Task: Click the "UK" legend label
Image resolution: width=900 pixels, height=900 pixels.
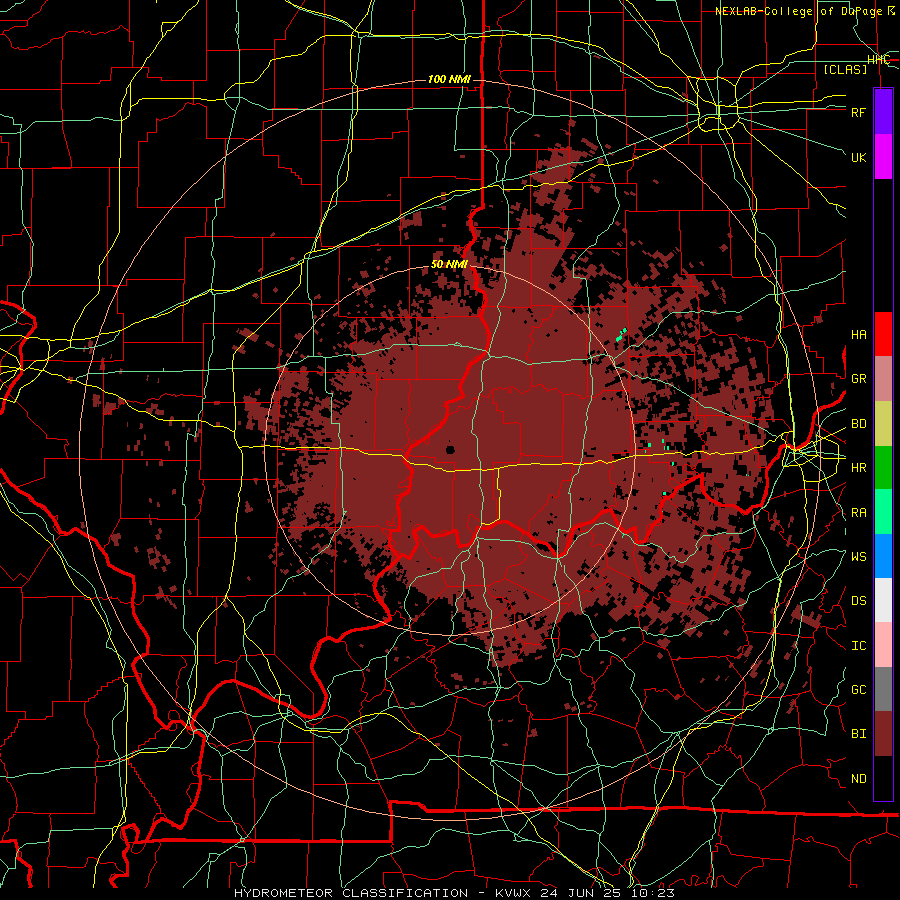Action: tap(859, 157)
